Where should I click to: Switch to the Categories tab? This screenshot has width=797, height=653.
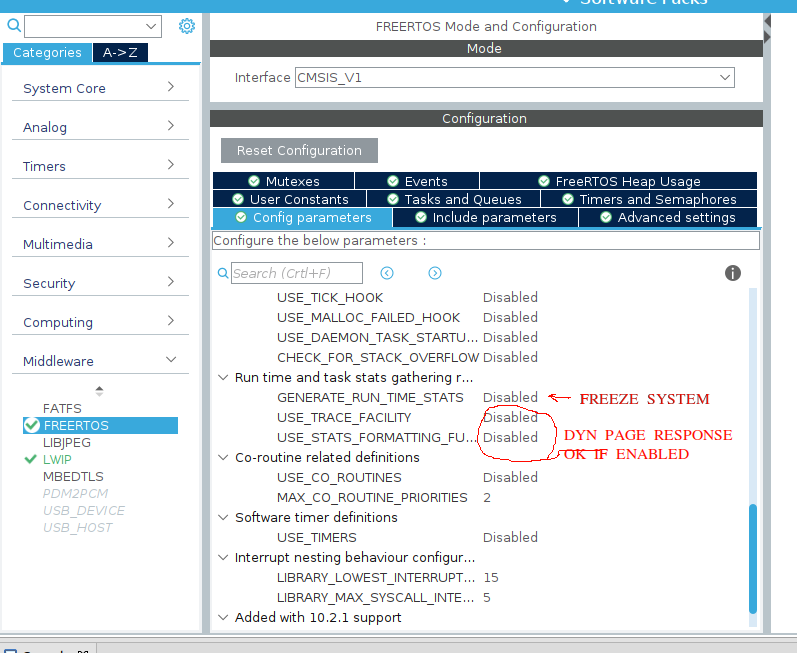47,53
